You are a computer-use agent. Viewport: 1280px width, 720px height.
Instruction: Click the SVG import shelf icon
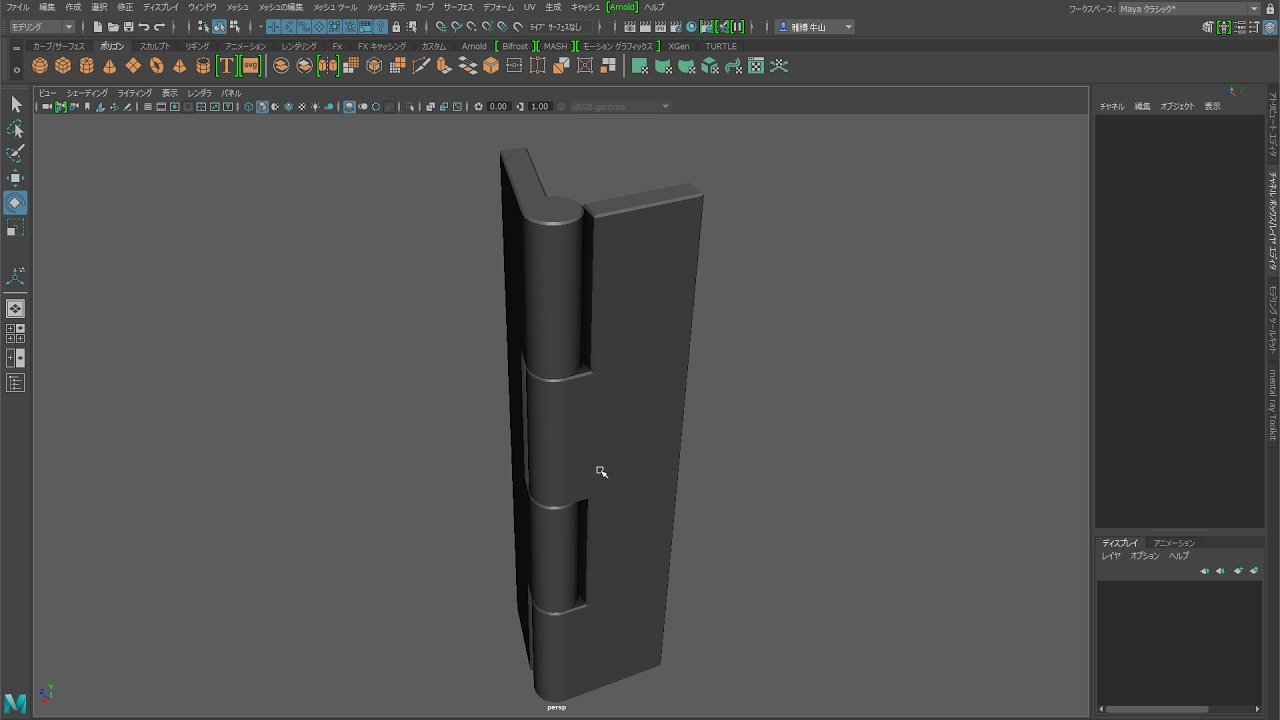point(250,66)
